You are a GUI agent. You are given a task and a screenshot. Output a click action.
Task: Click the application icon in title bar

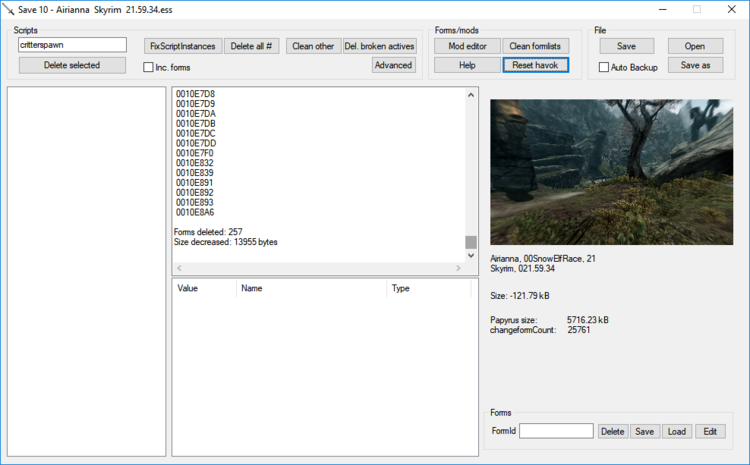pos(8,10)
